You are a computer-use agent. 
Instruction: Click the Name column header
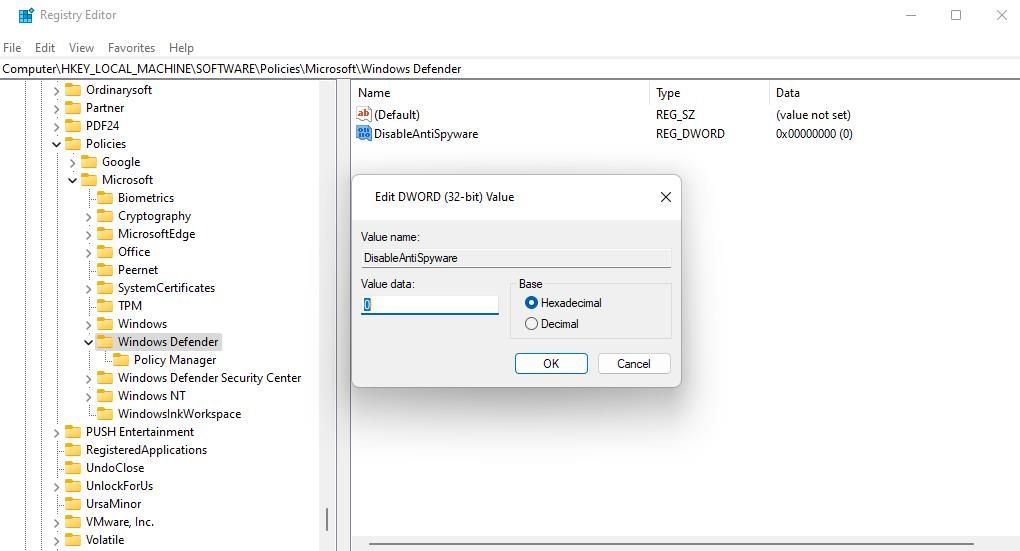[500, 93]
